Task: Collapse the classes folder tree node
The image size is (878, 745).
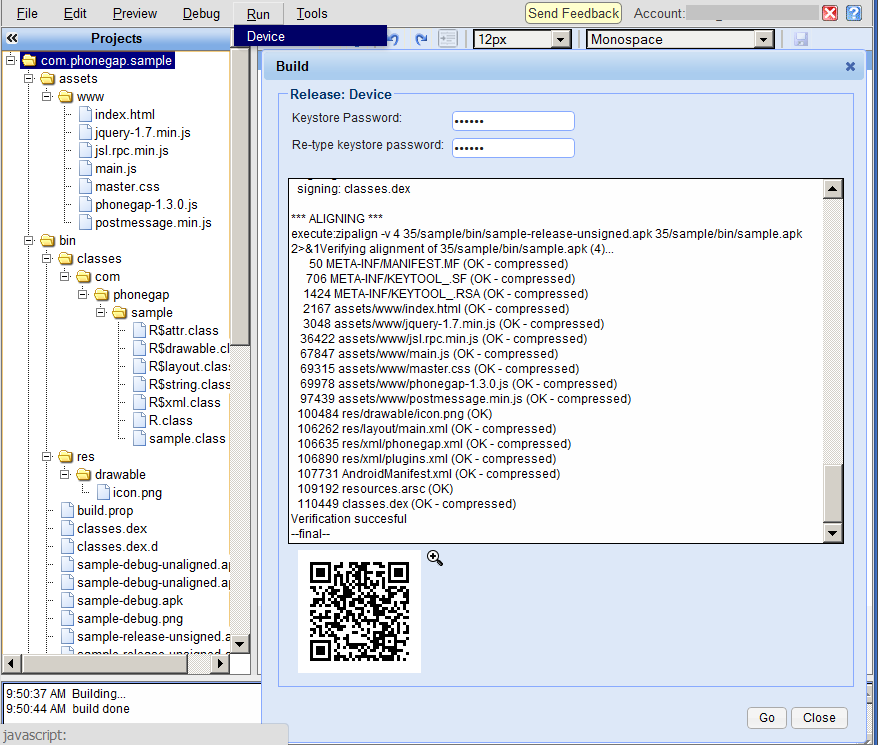Action: pyautogui.click(x=47, y=258)
